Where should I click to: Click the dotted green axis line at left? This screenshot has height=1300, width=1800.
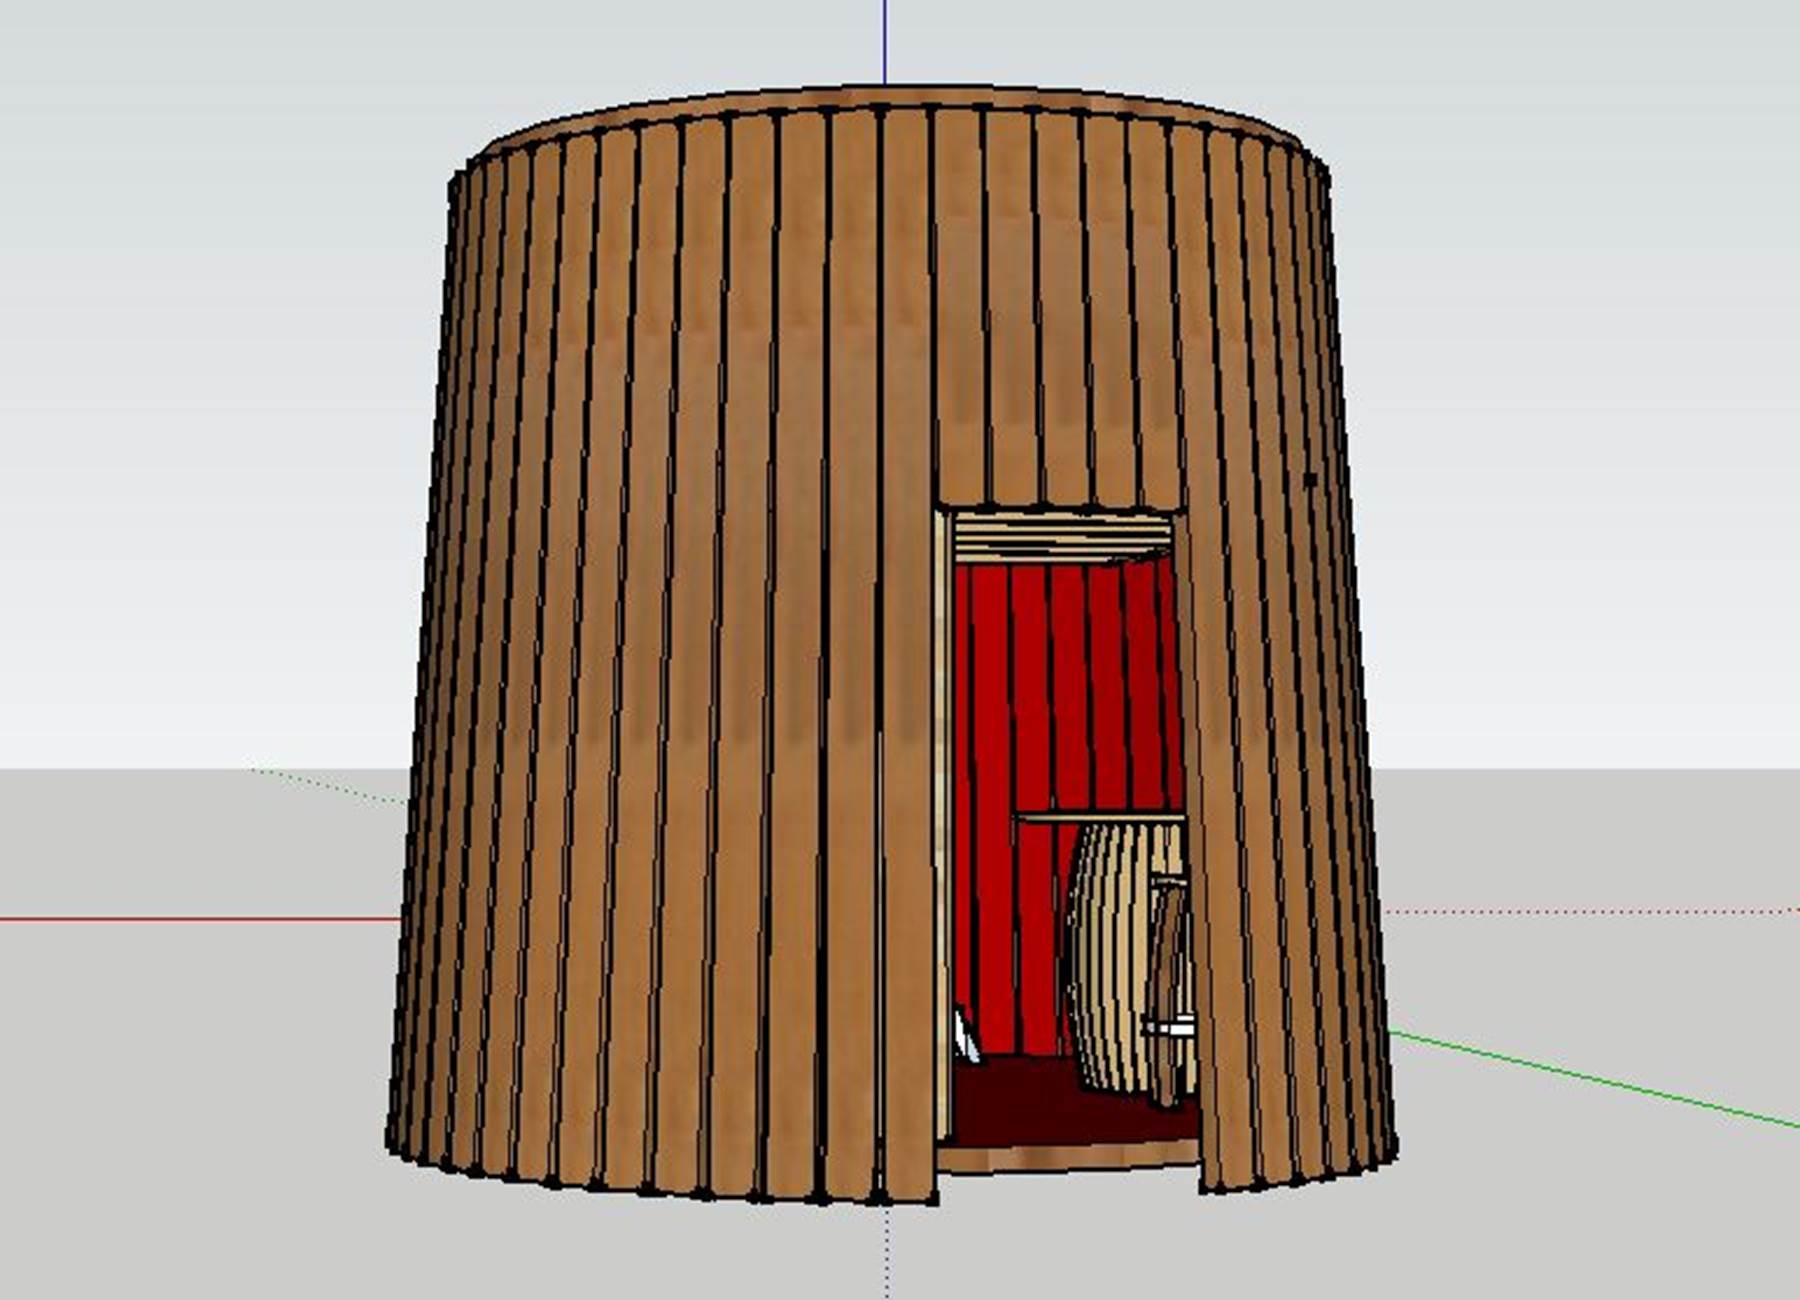point(330,785)
